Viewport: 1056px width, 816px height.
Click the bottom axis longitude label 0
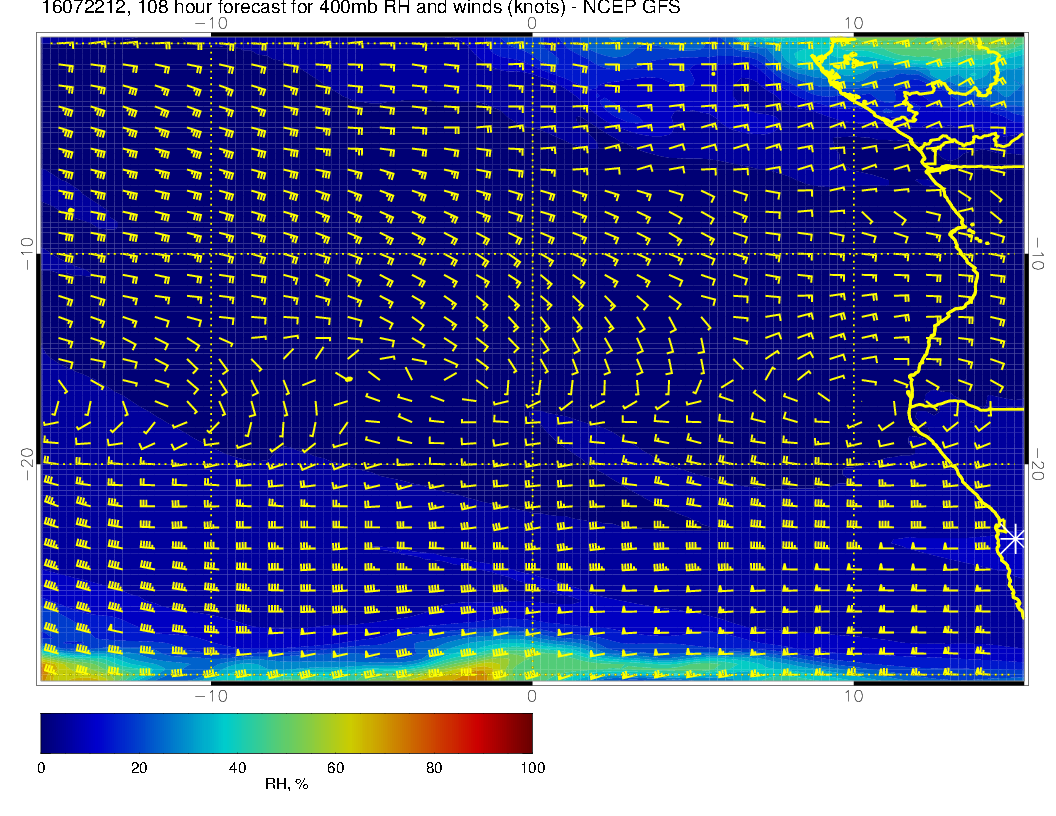coord(532,695)
